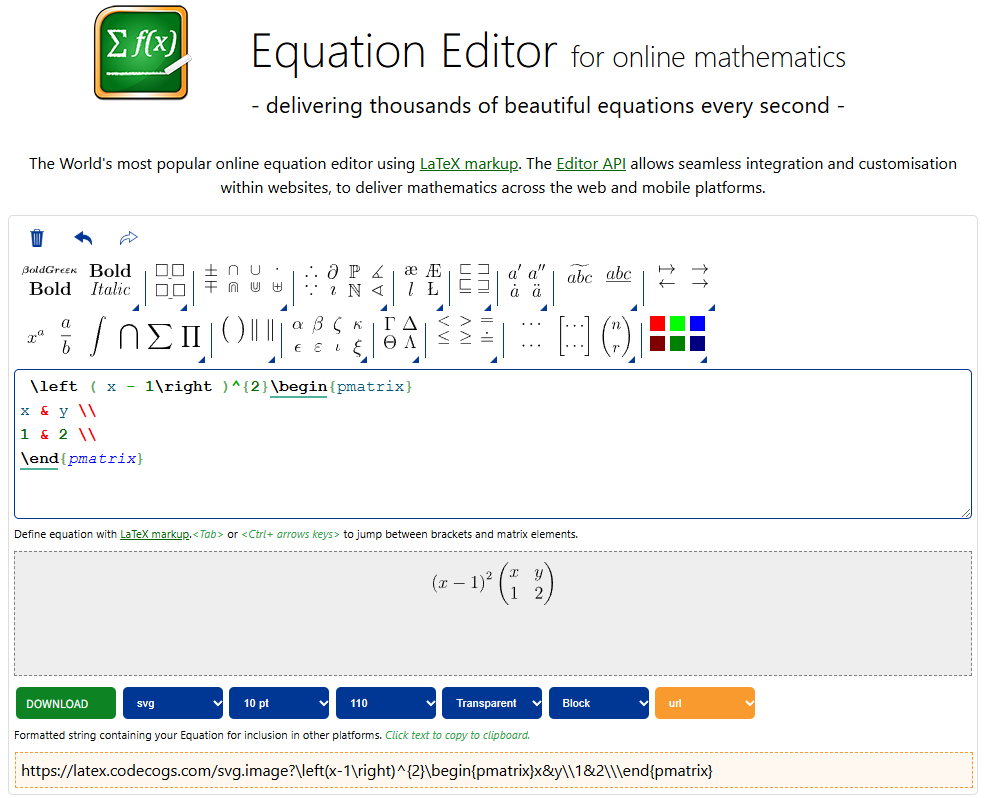Pick the bright green color swatch
The image size is (984, 798).
(x=677, y=323)
